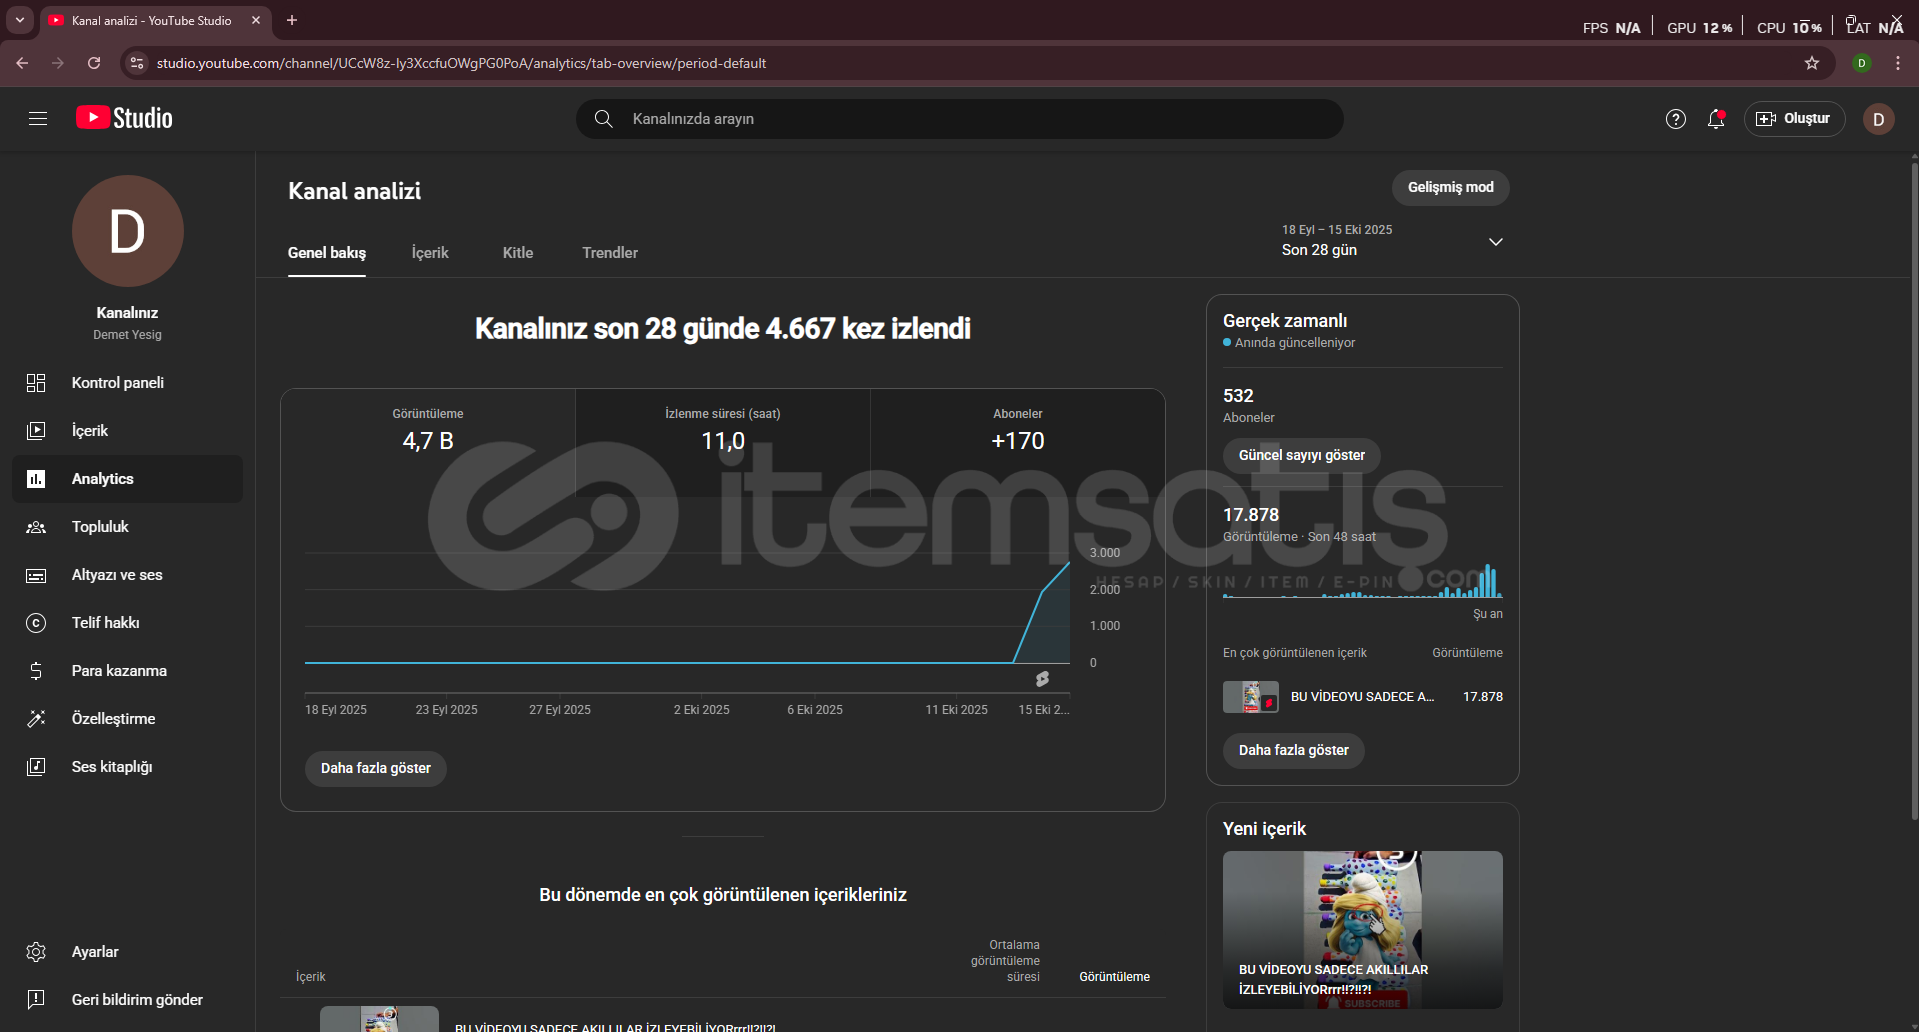Image resolution: width=1919 pixels, height=1032 pixels.
Task: Switch to the Trendler tab
Action: [x=610, y=253]
